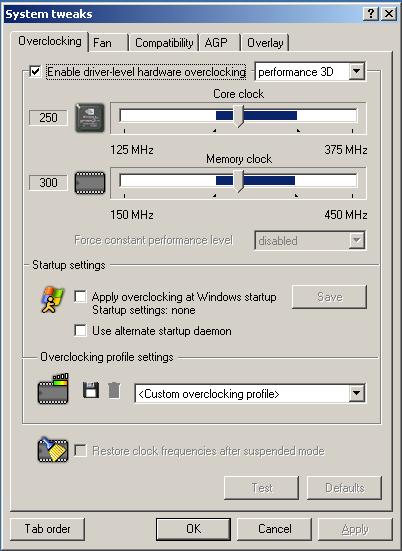
Task: Click the trash can delete profile icon
Action: click(114, 390)
